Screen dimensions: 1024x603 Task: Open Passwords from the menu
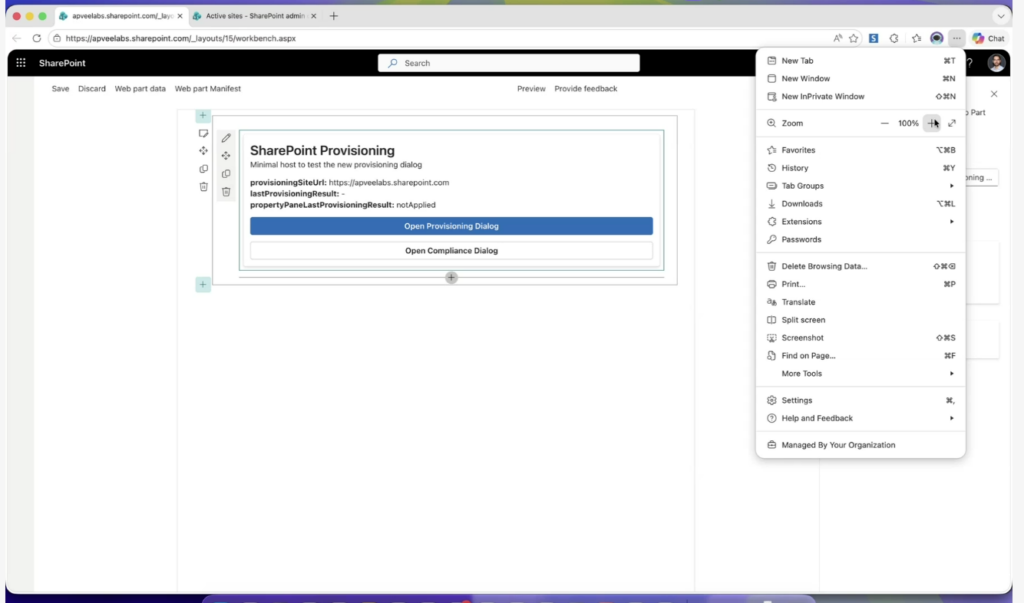(x=860, y=239)
